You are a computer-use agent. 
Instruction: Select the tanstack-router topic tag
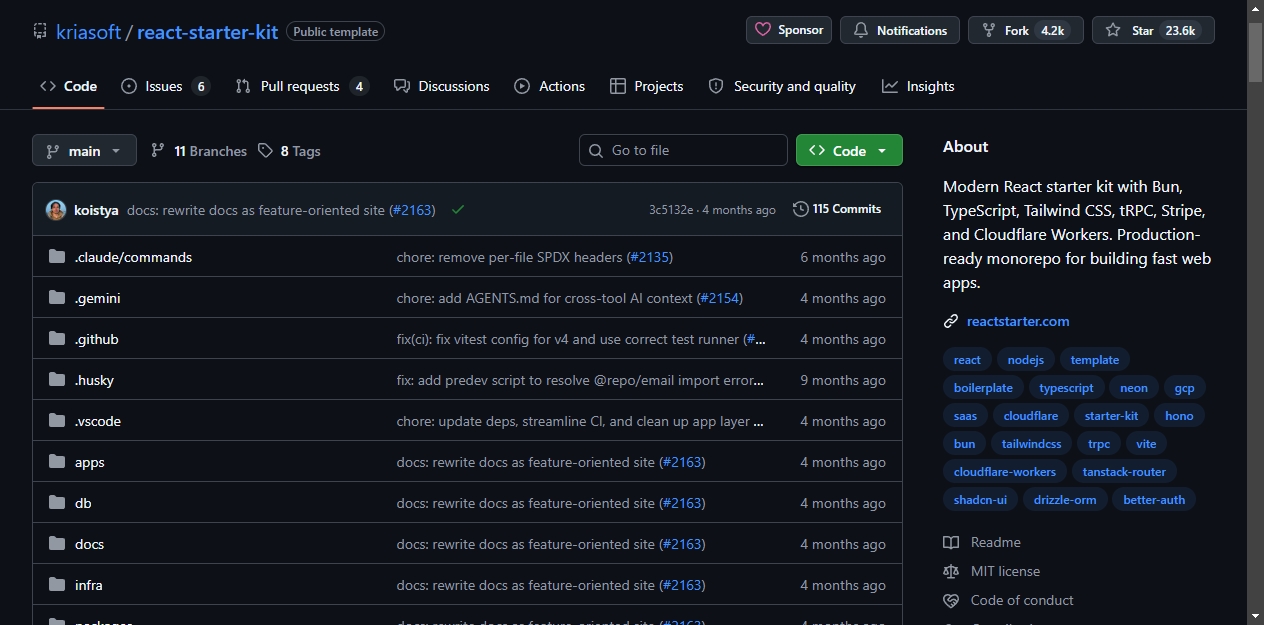(x=1124, y=472)
